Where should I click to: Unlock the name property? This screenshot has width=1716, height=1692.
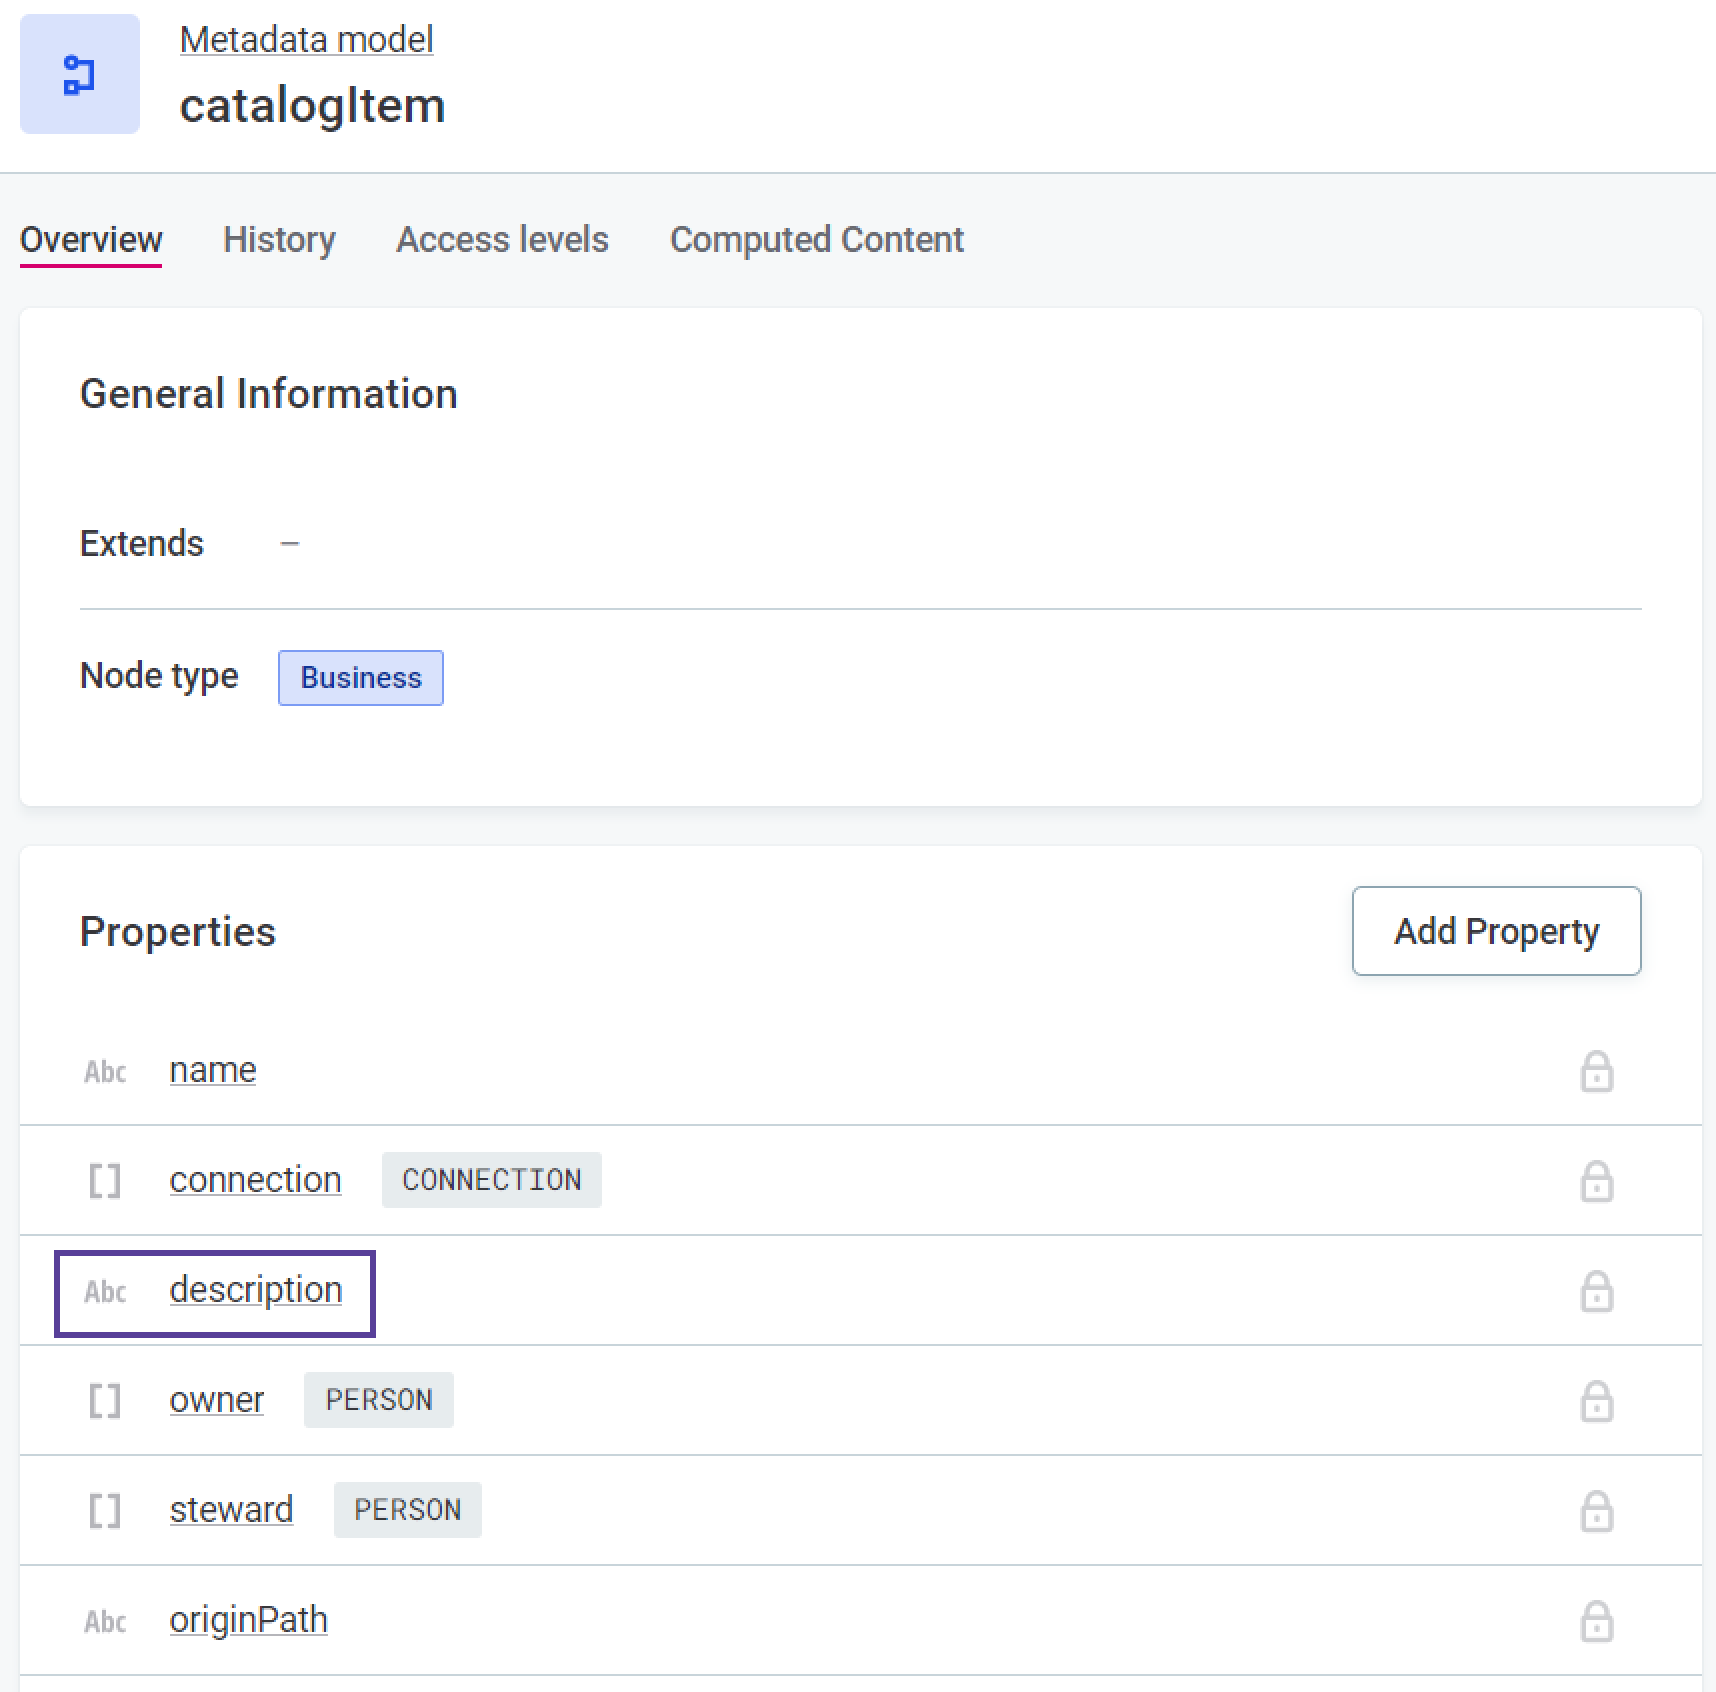(x=1597, y=1072)
